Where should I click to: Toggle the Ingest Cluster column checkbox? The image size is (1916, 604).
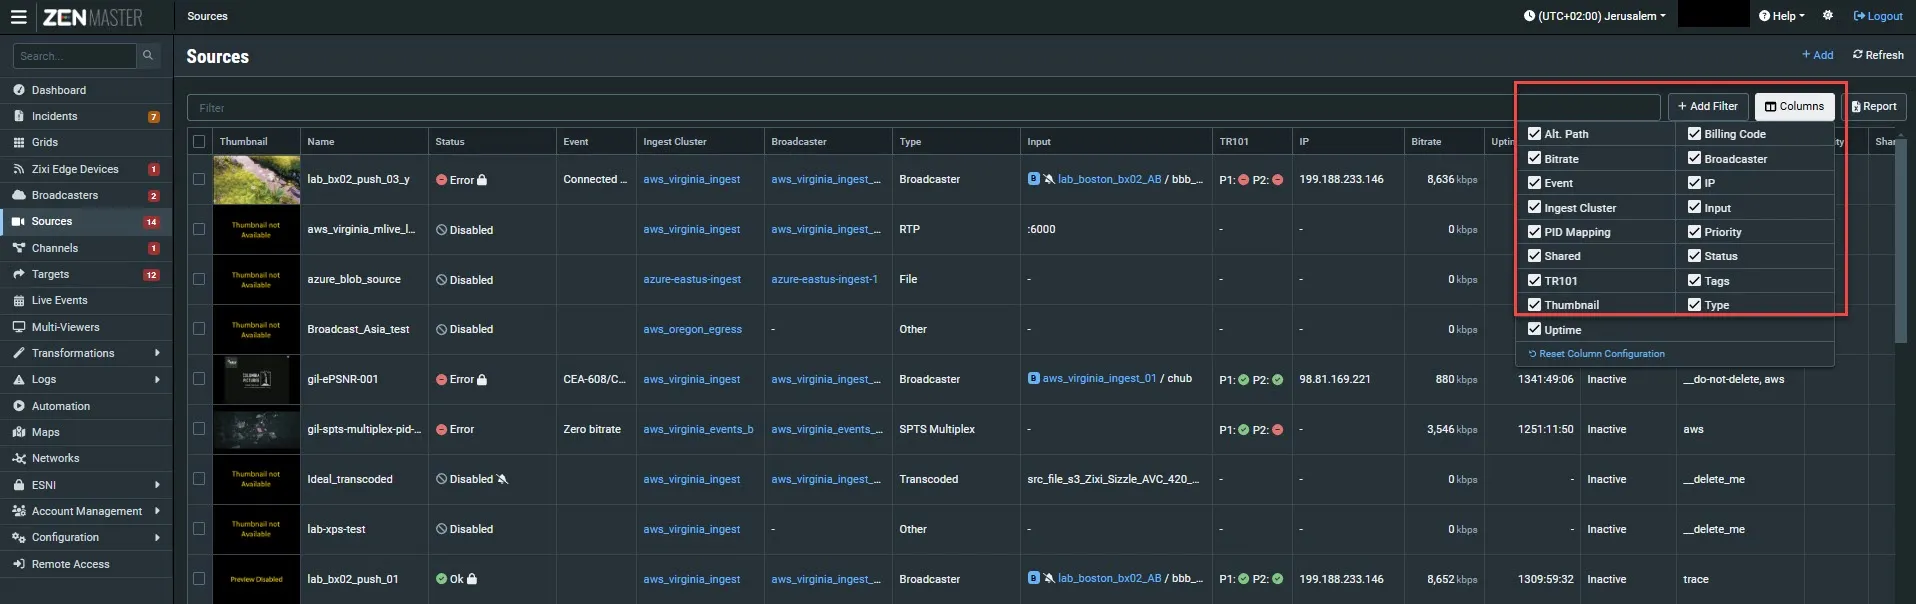[x=1534, y=207]
